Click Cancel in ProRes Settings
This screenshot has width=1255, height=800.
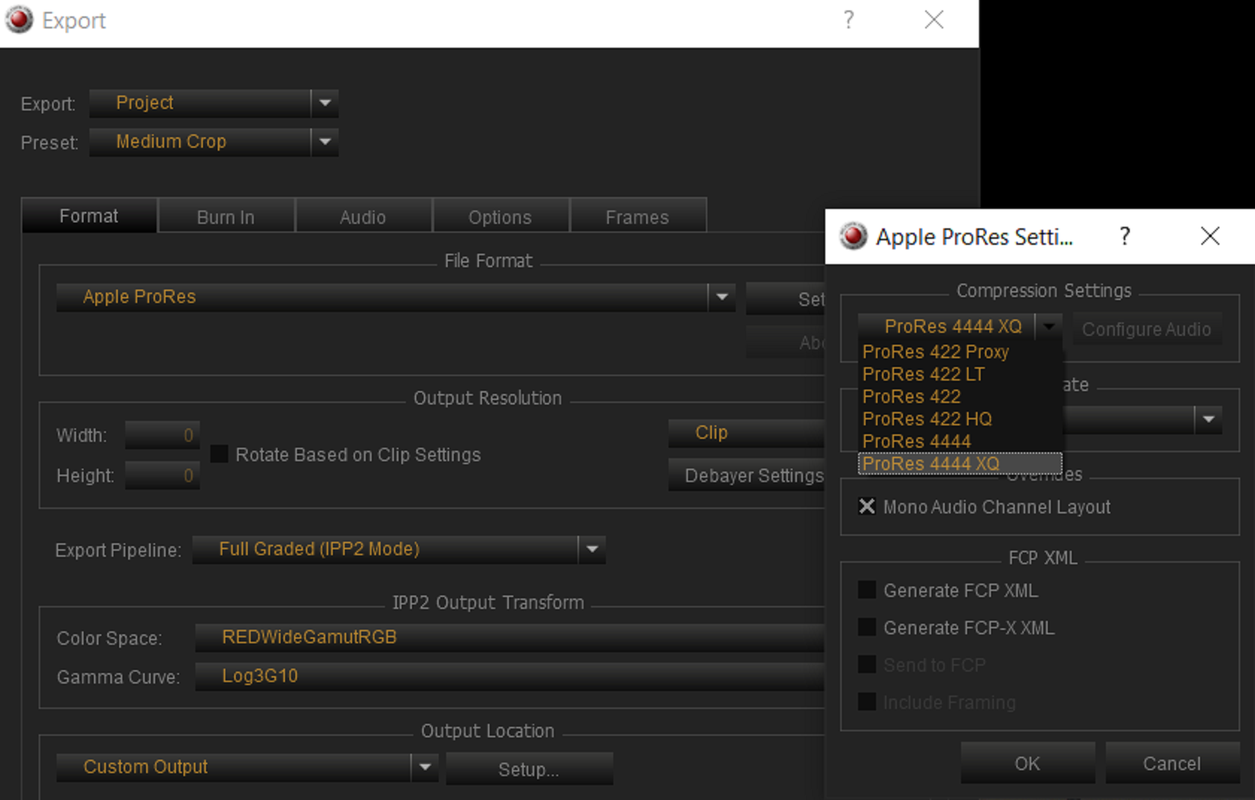tap(1172, 763)
